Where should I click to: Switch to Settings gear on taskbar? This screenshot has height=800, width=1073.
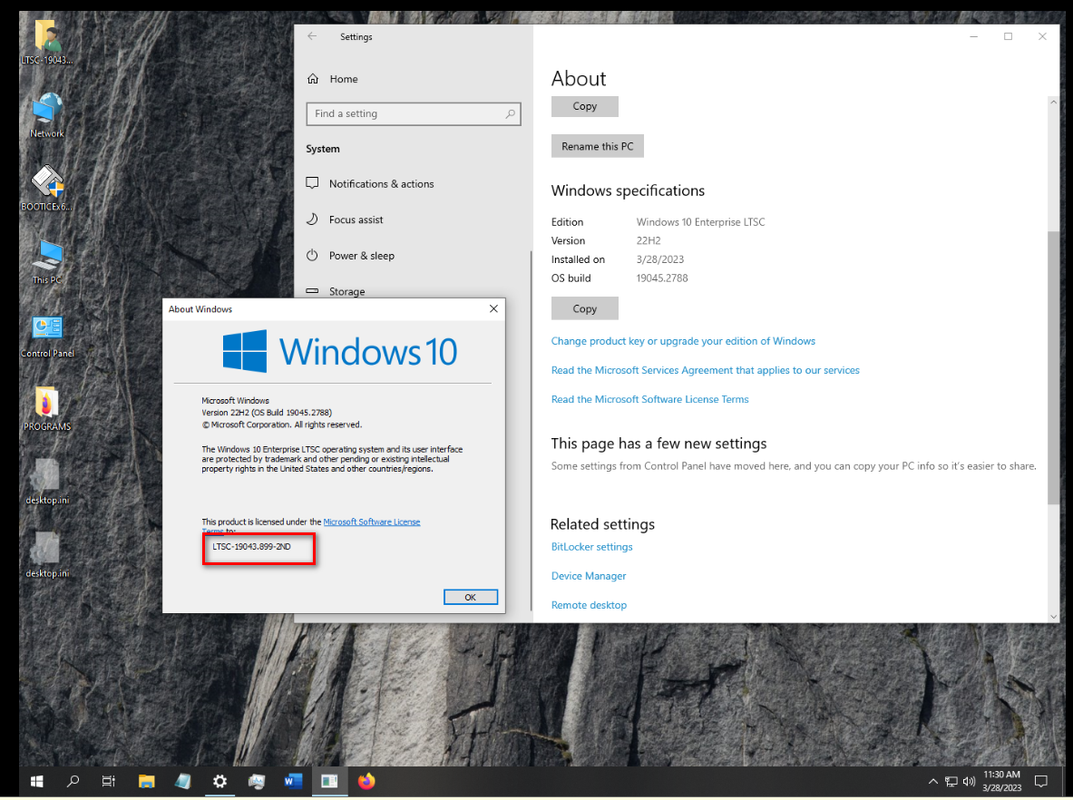point(220,781)
